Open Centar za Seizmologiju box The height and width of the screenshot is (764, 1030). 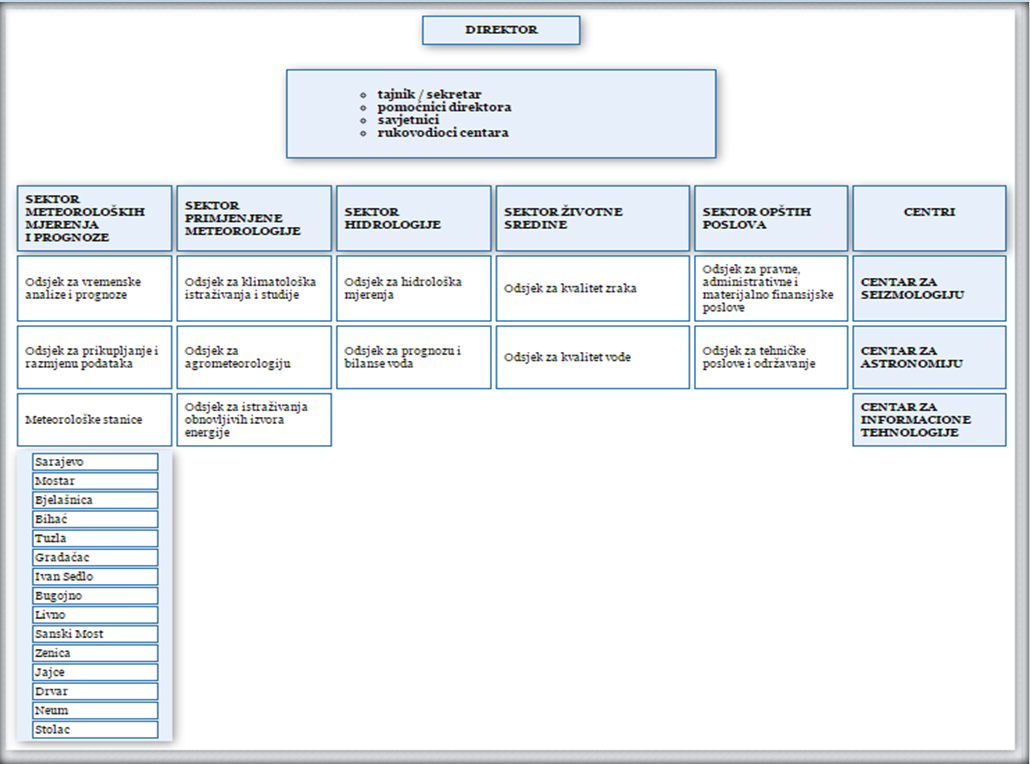point(929,289)
